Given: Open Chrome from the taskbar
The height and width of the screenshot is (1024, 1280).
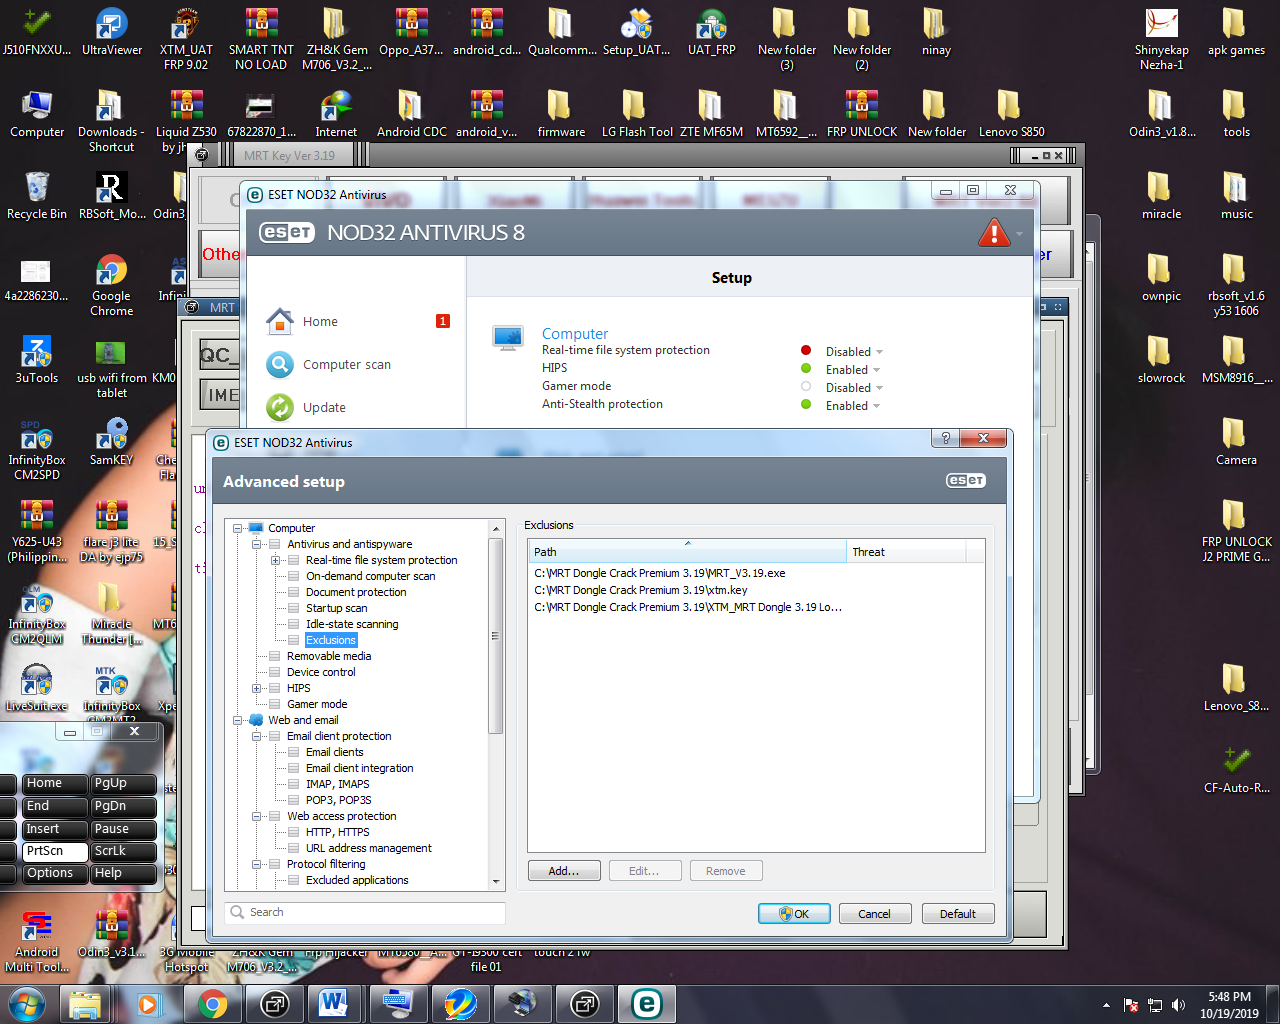Looking at the screenshot, I should click(x=212, y=1004).
